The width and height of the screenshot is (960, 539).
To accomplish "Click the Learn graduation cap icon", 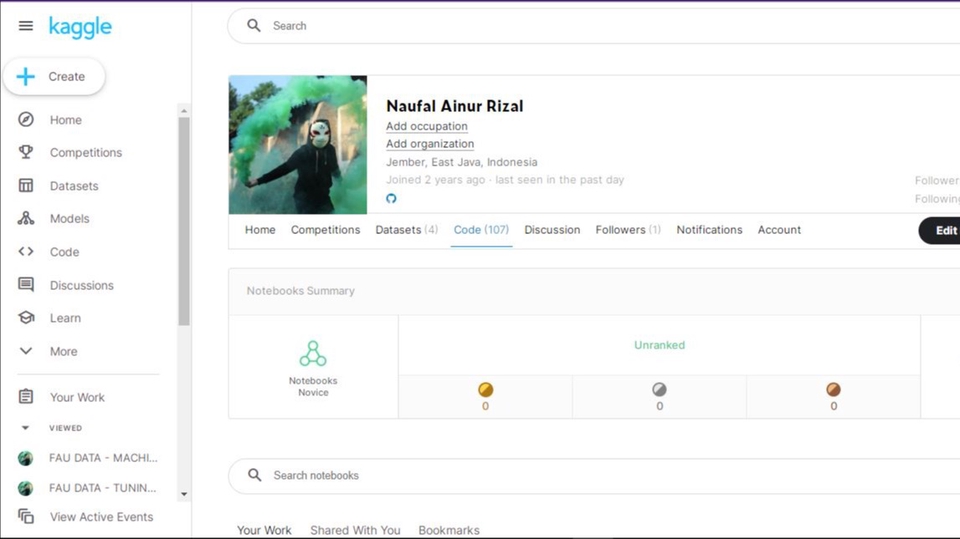I will click(26, 317).
